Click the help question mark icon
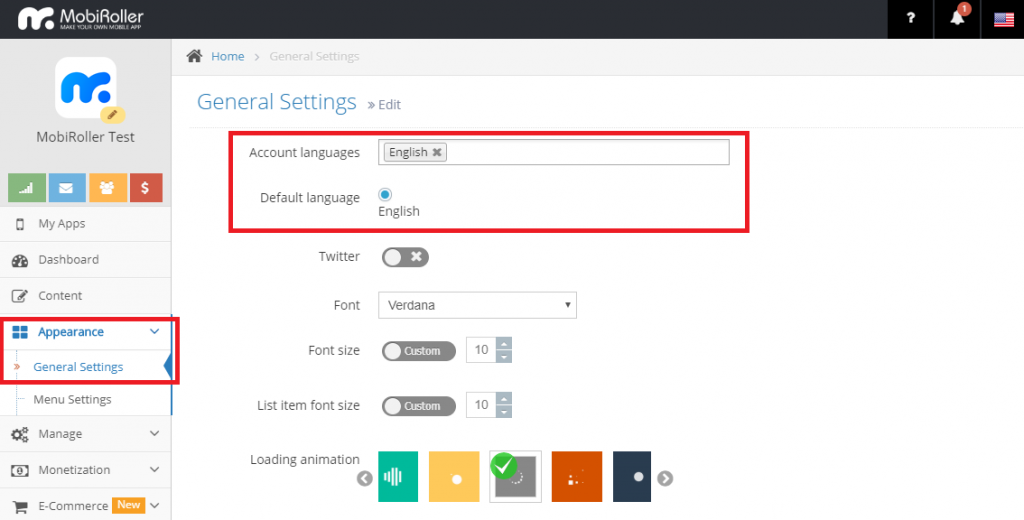1024x520 pixels. pos(911,19)
